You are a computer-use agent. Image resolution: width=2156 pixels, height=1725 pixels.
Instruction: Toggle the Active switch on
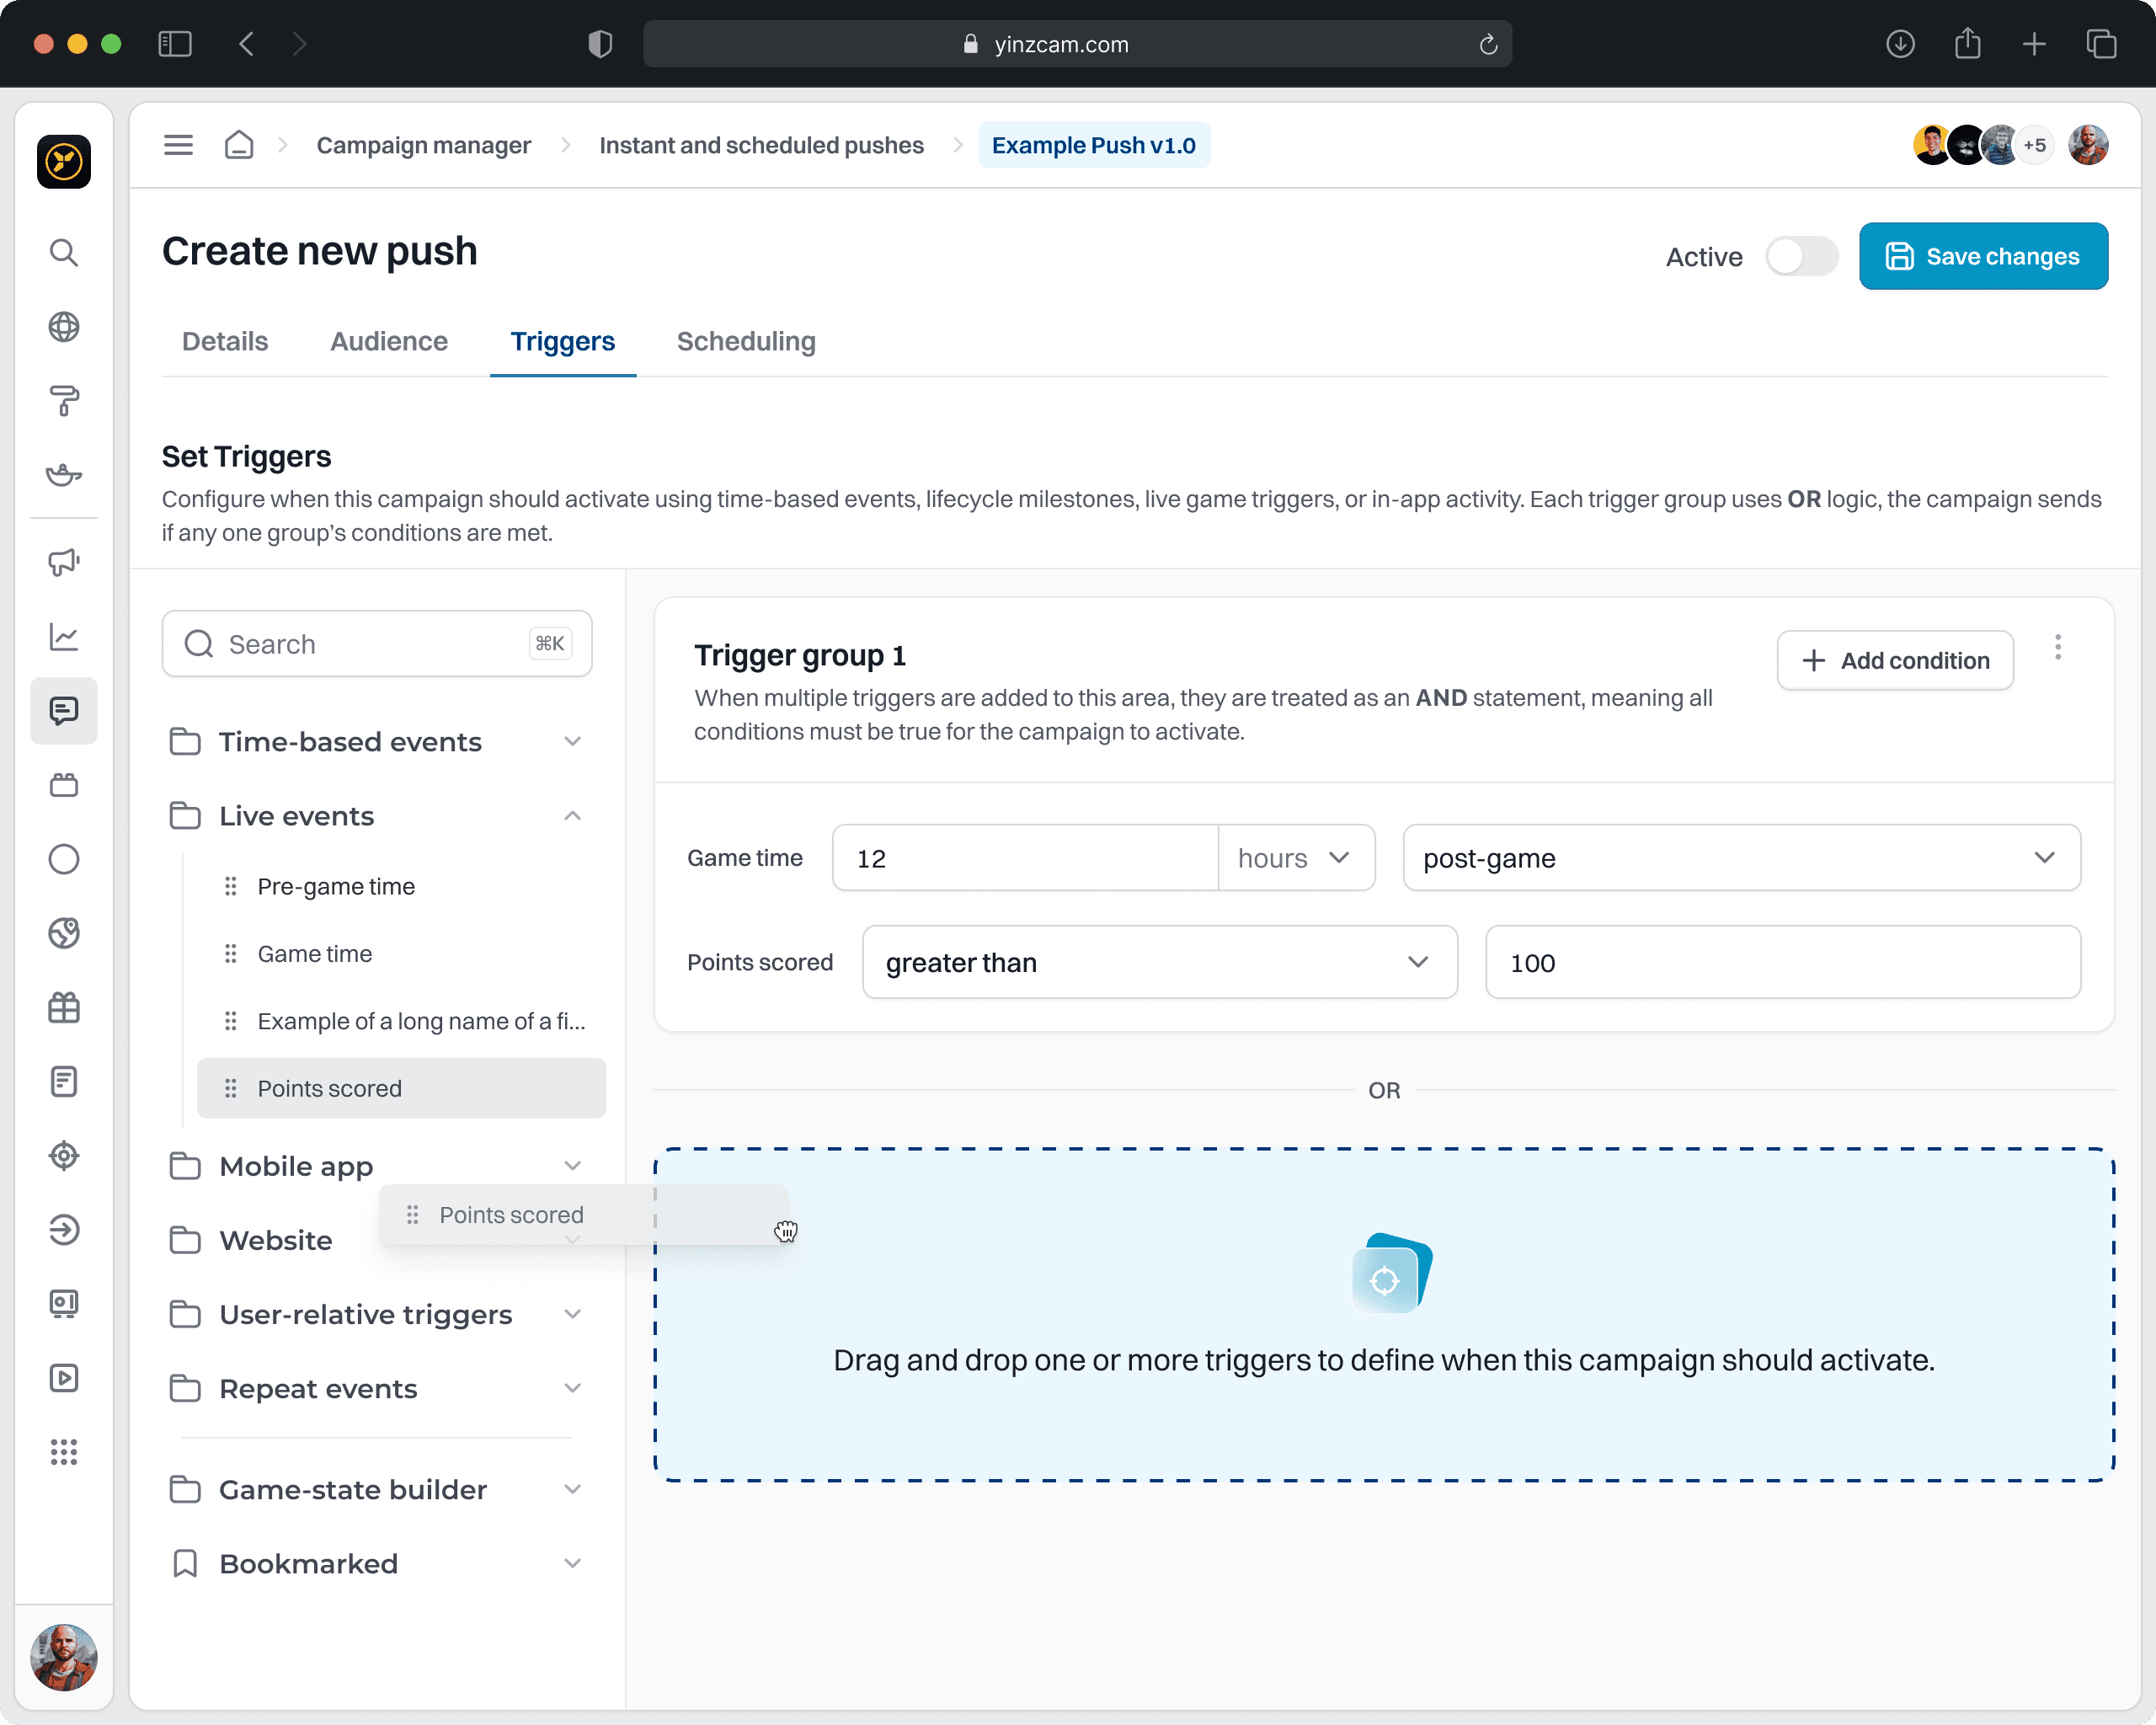[1801, 256]
